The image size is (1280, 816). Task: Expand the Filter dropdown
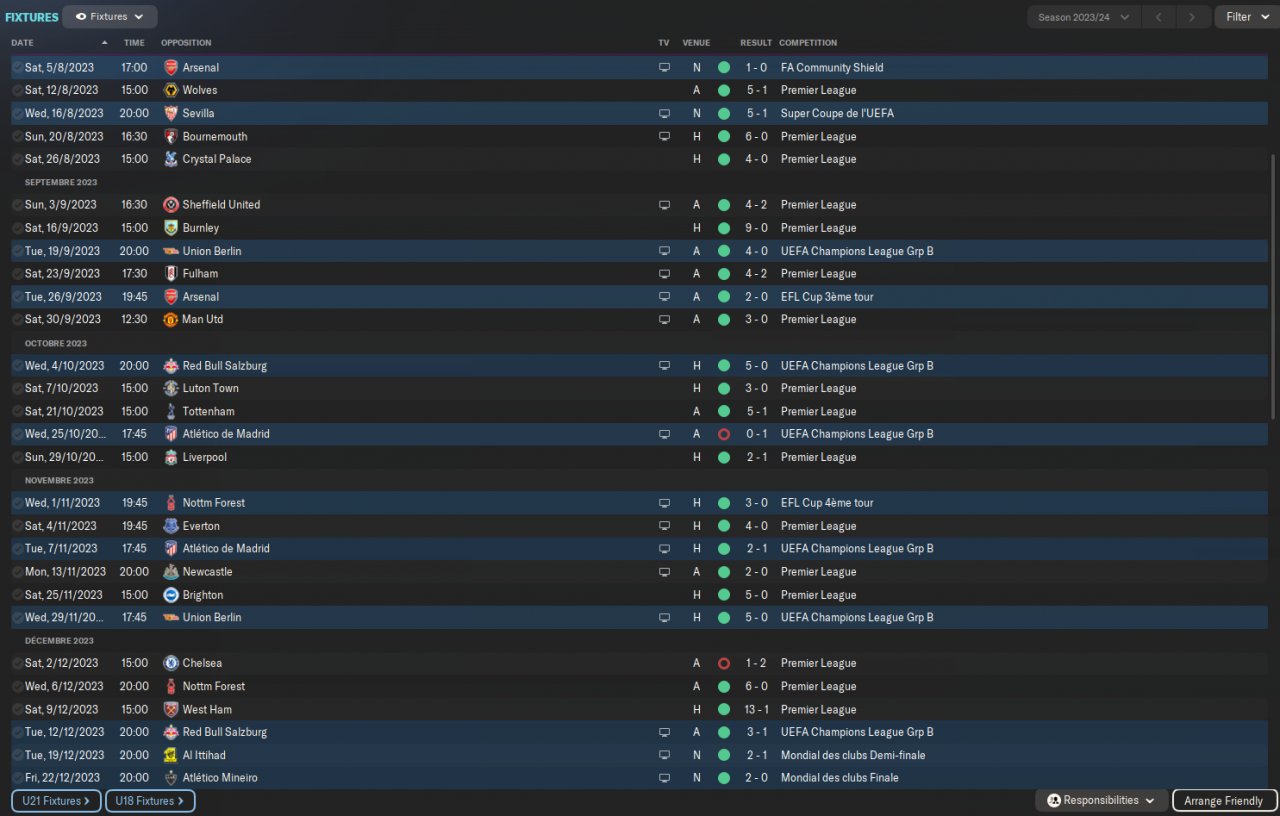pyautogui.click(x=1246, y=17)
